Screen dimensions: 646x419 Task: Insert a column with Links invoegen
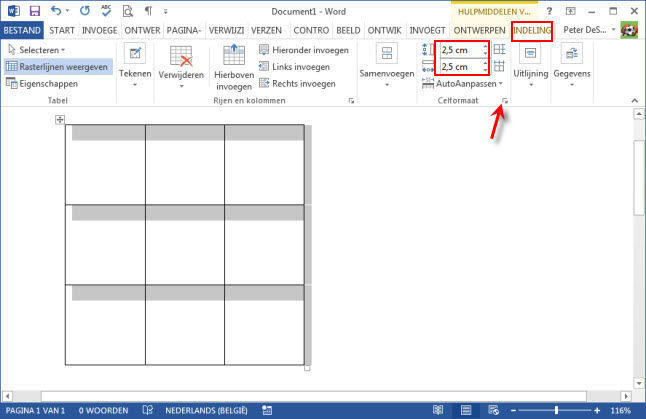point(295,67)
